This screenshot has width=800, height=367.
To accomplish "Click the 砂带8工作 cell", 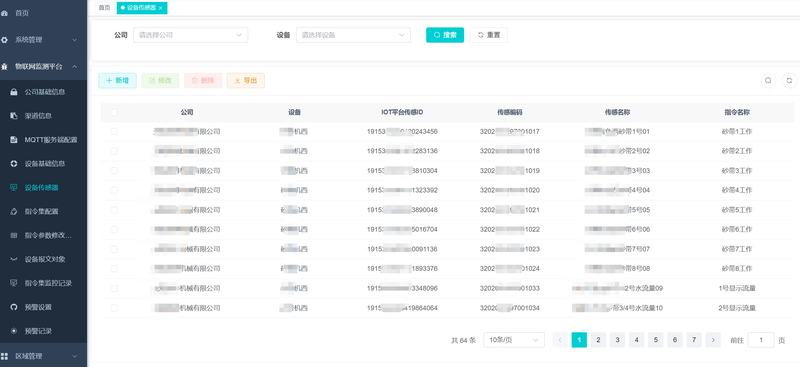I will (737, 268).
